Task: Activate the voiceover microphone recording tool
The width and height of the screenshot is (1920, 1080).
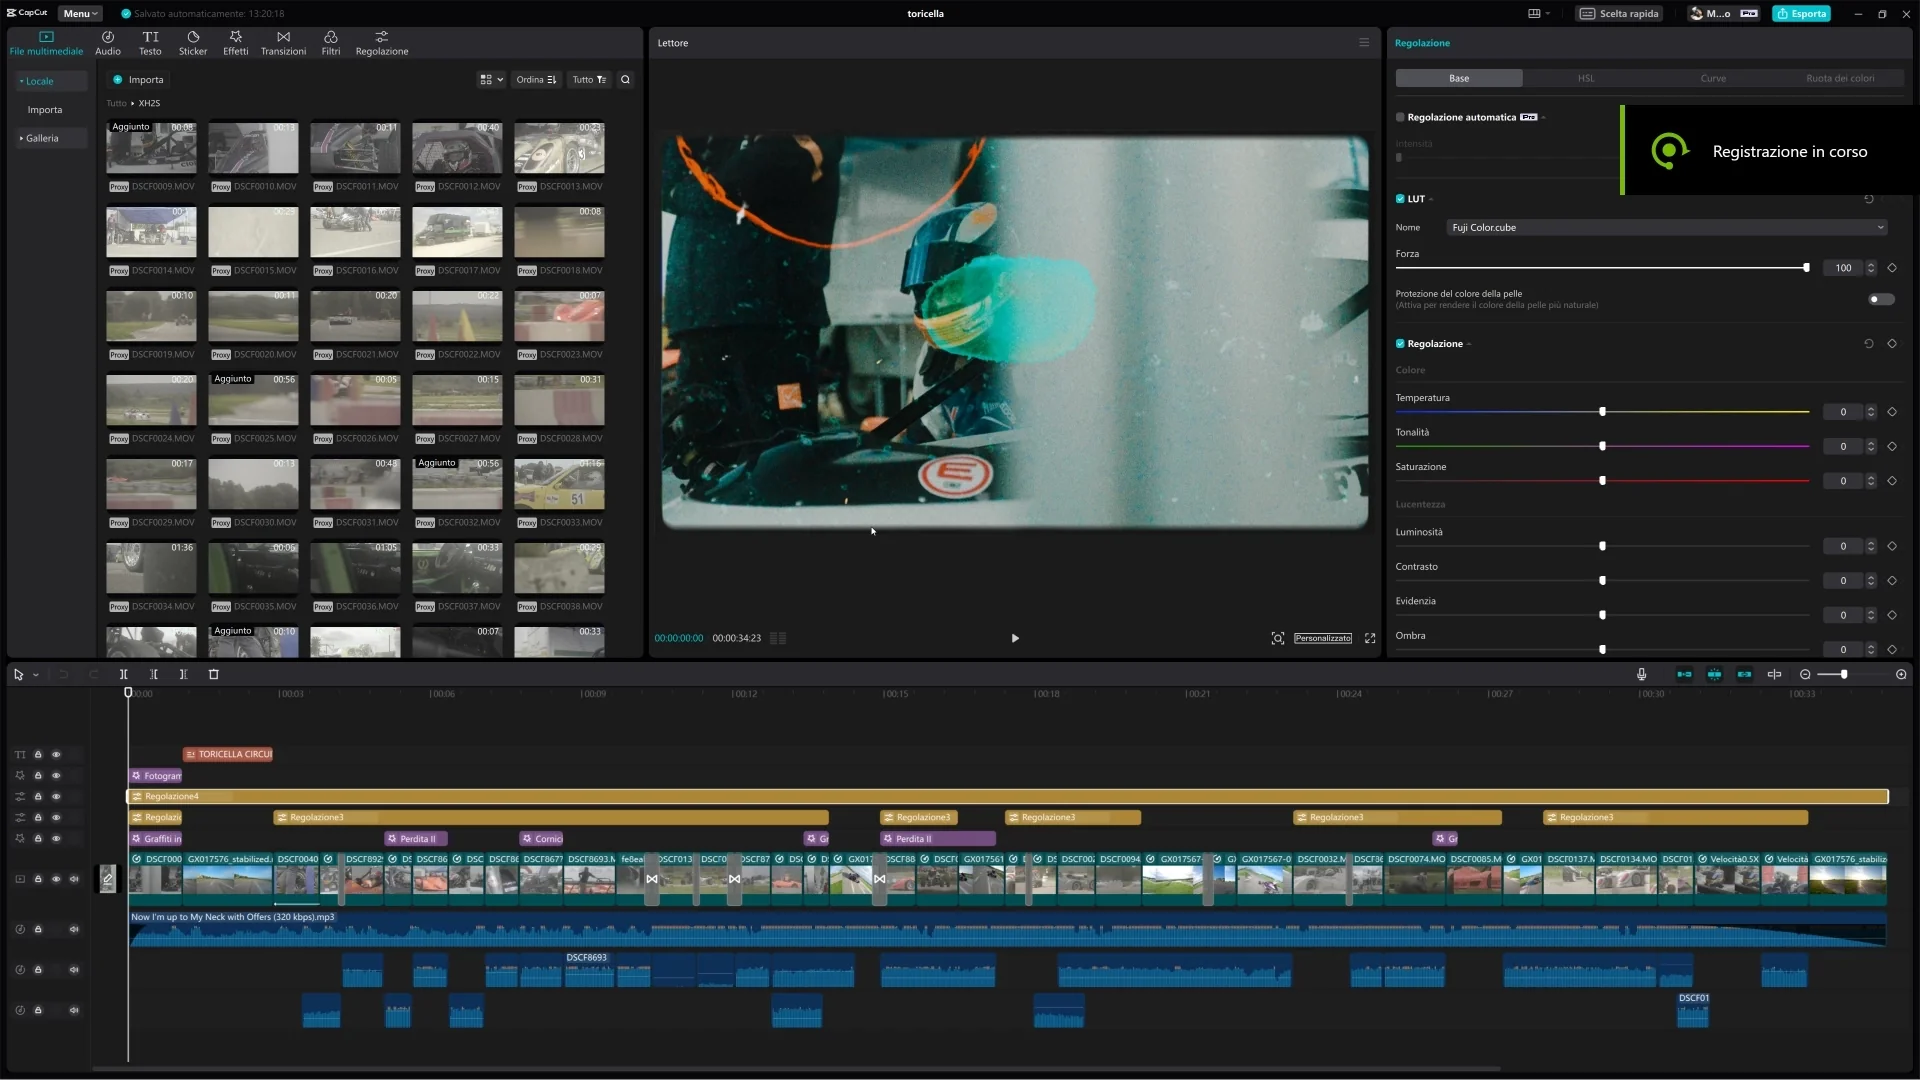Action: pos(1641,674)
